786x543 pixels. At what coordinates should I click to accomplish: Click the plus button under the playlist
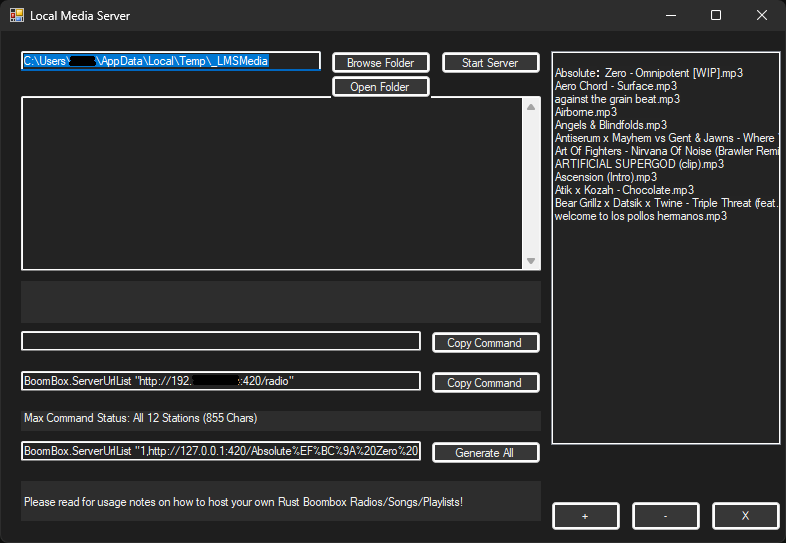point(585,516)
